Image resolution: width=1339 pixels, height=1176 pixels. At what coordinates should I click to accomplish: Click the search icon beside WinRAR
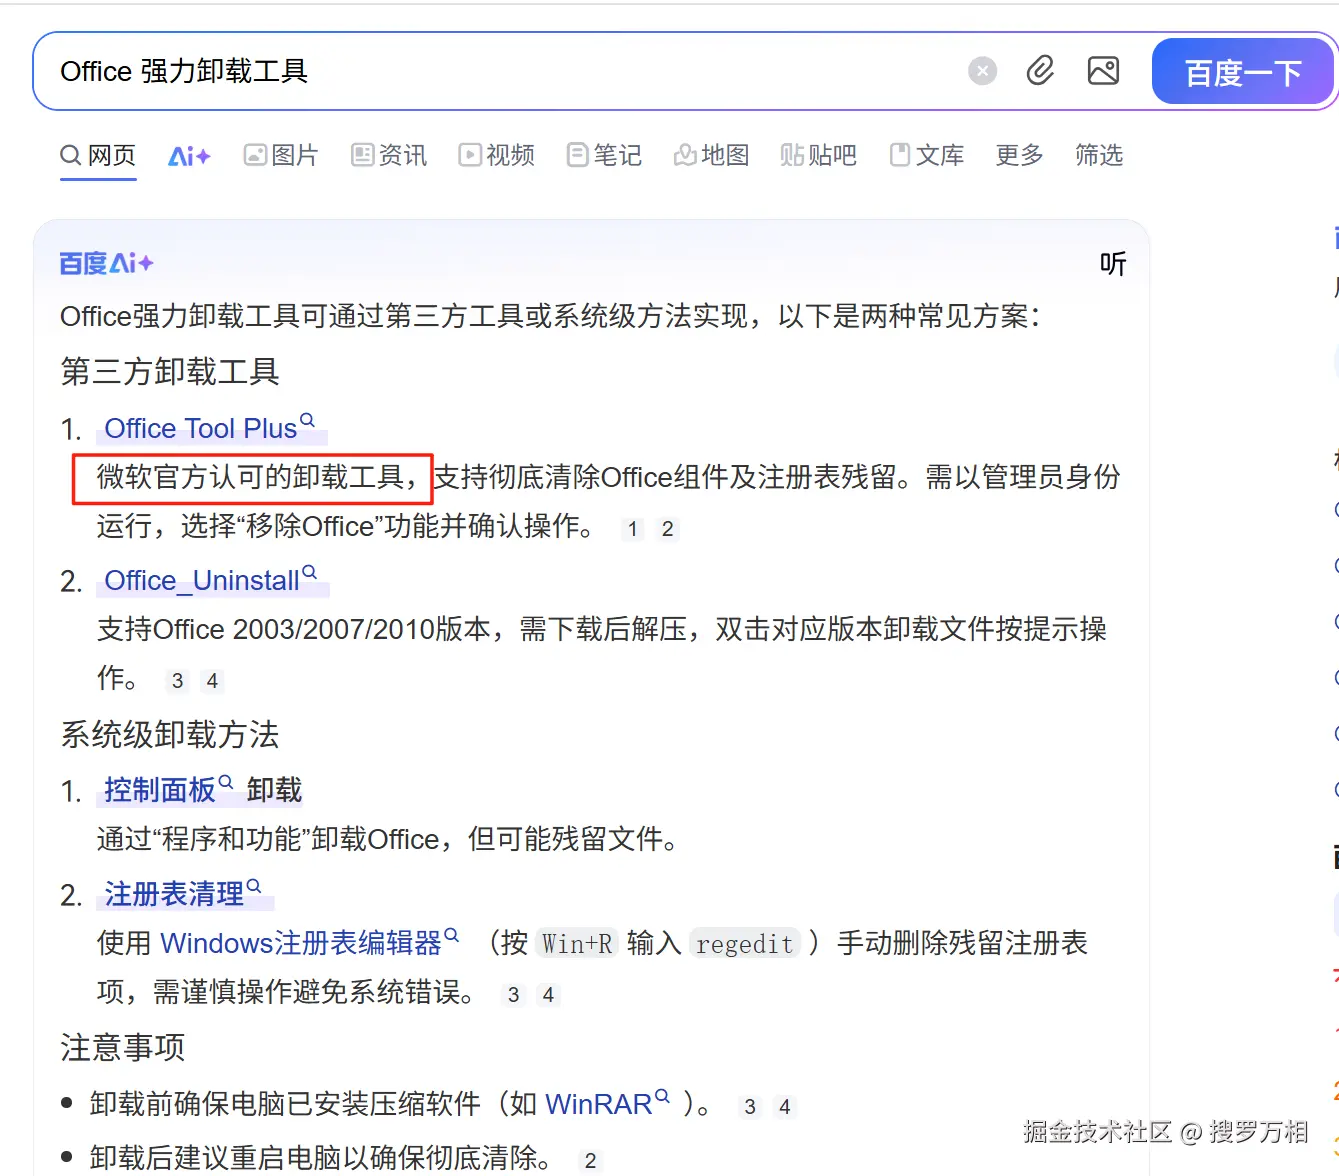pyautogui.click(x=662, y=1096)
